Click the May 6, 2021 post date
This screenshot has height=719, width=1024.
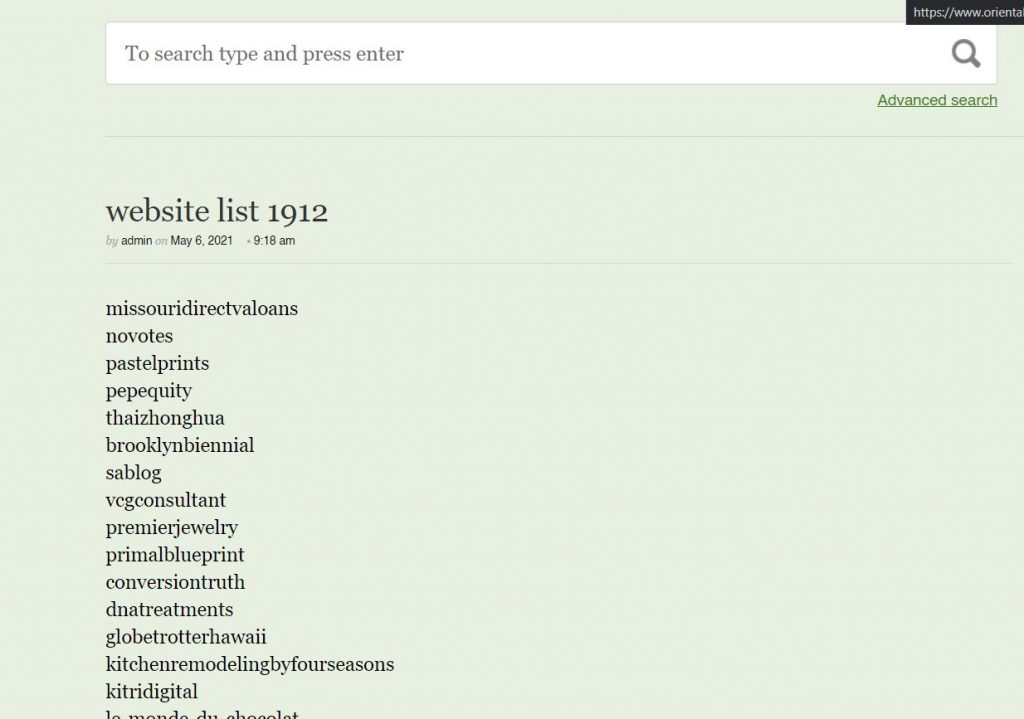click(202, 241)
